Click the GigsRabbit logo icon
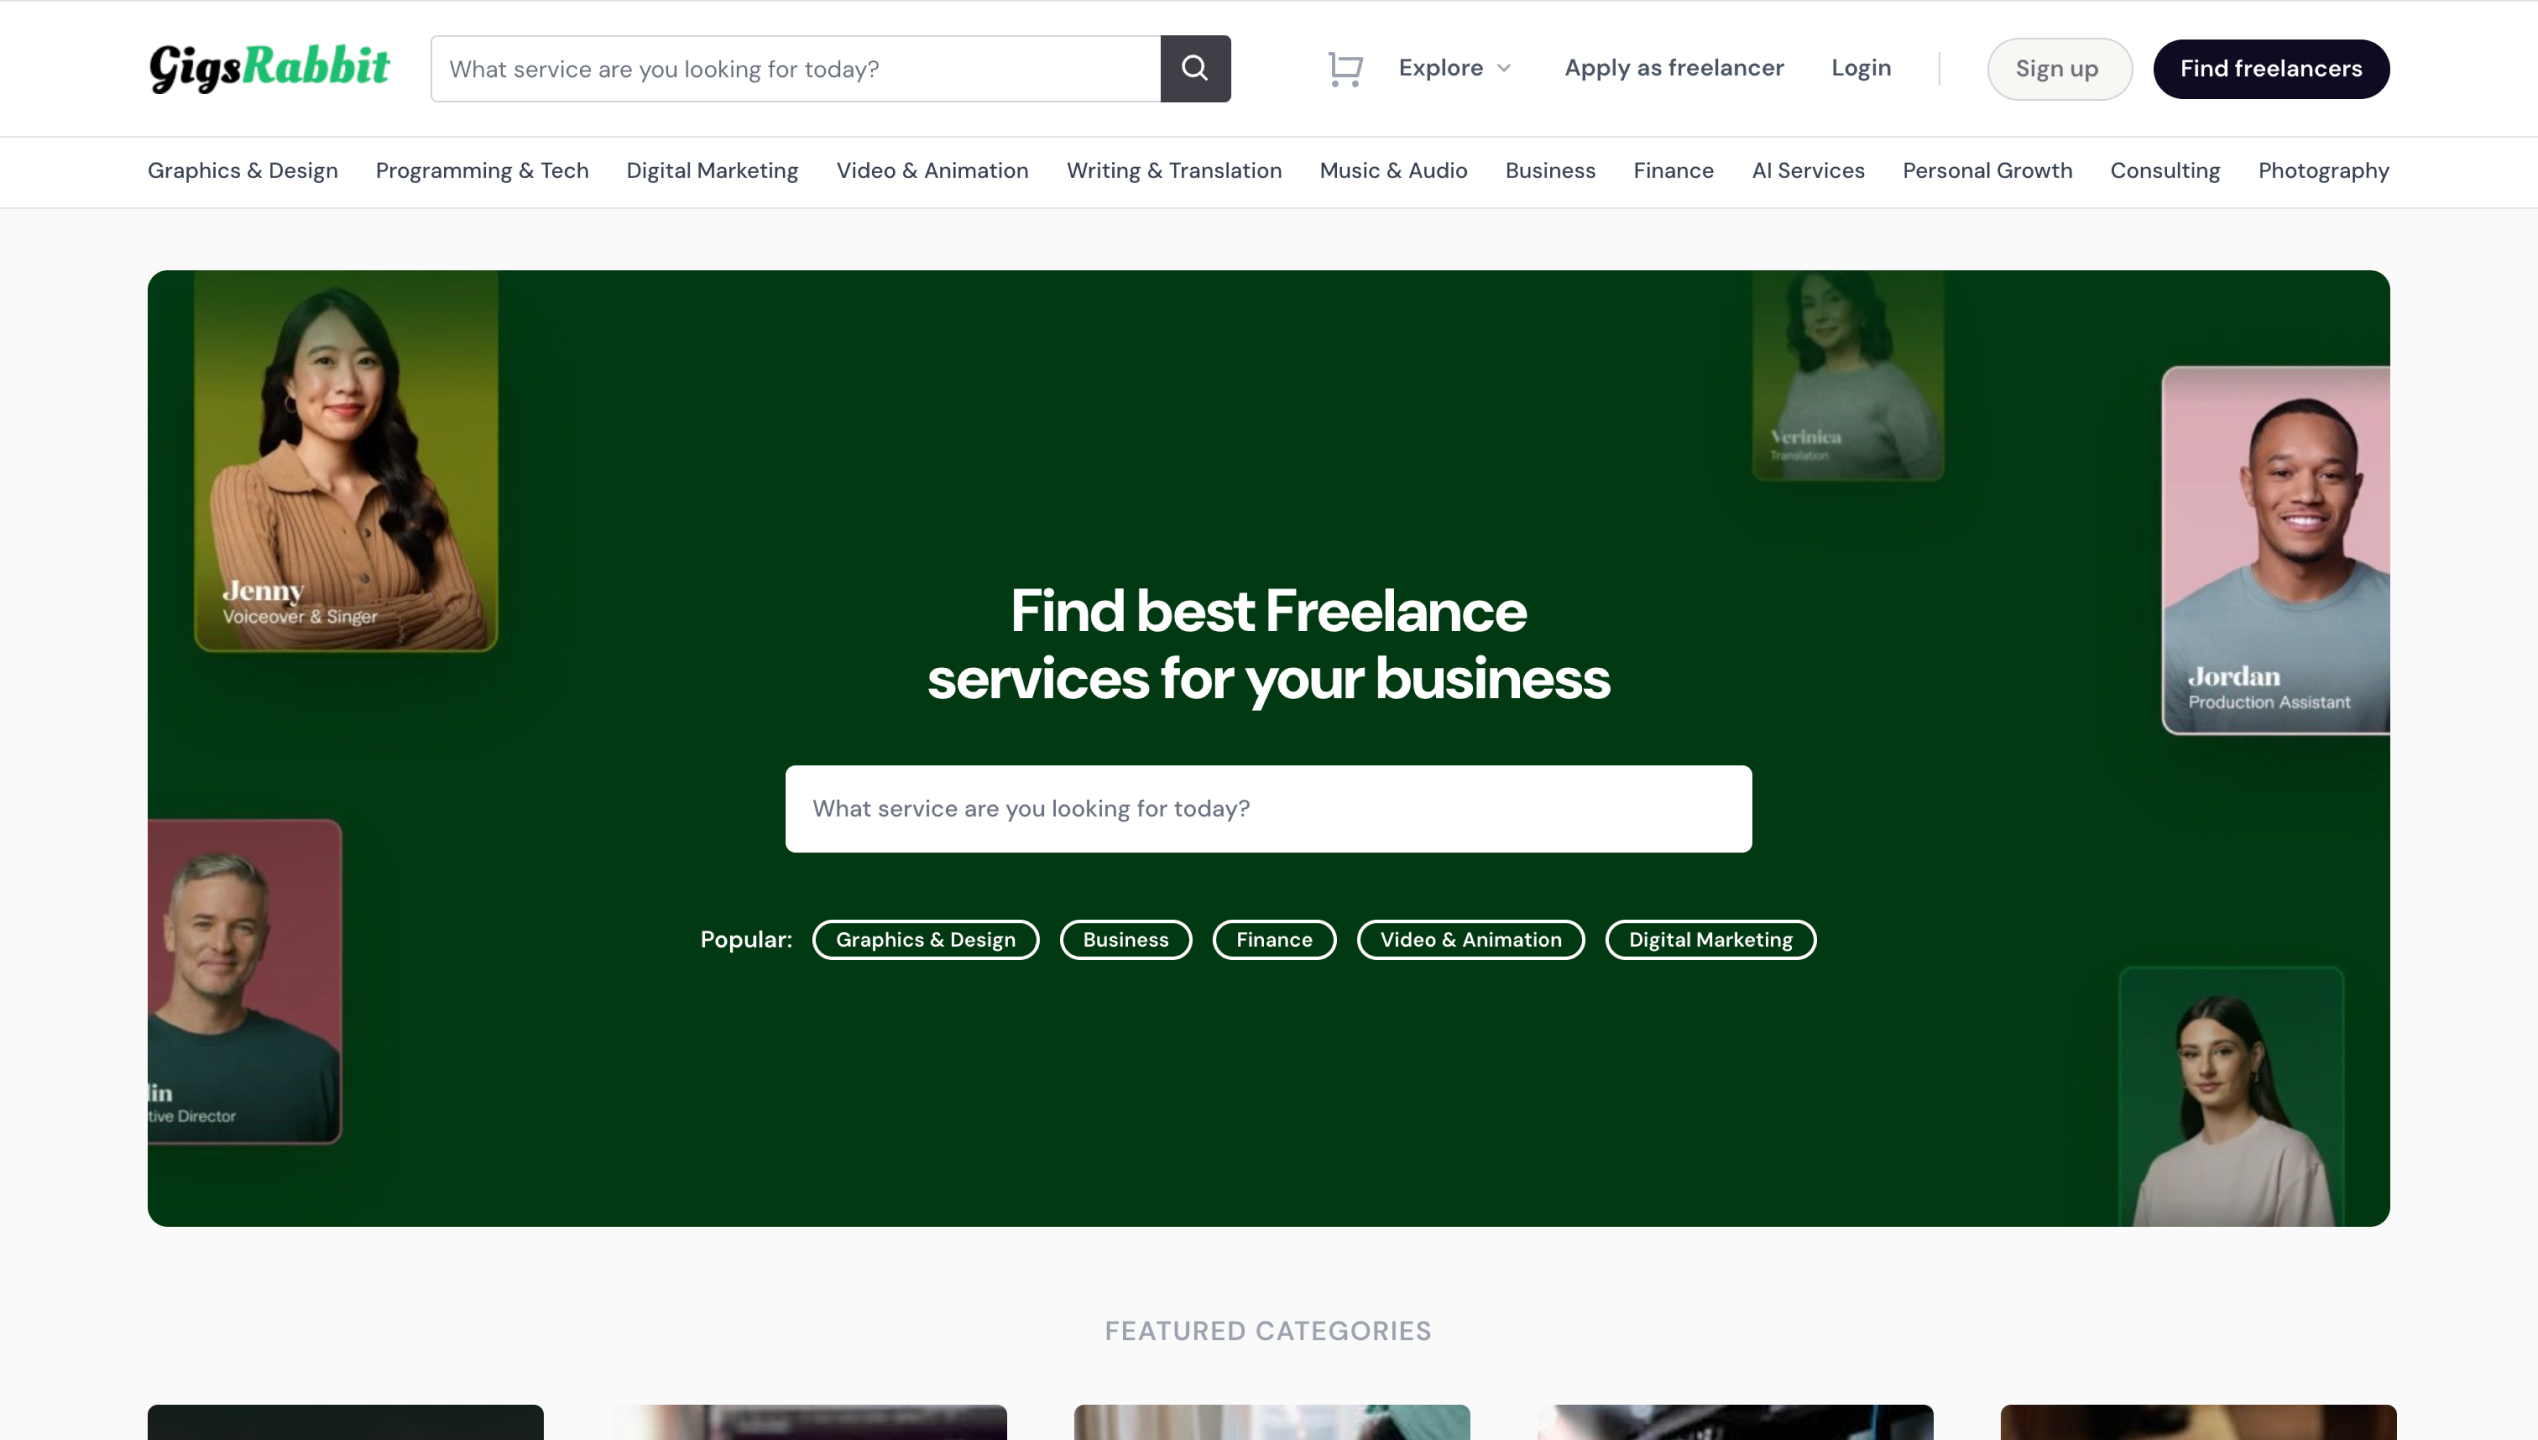This screenshot has width=2538, height=1440. [x=268, y=68]
